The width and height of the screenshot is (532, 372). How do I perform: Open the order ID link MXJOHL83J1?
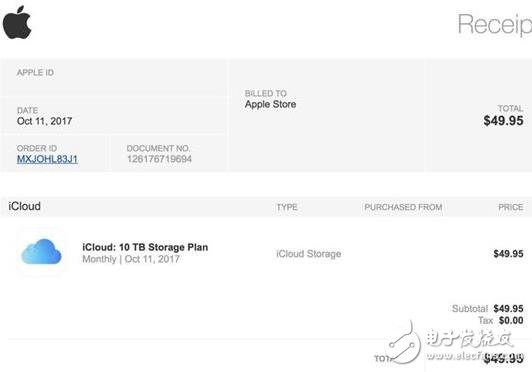click(x=47, y=159)
